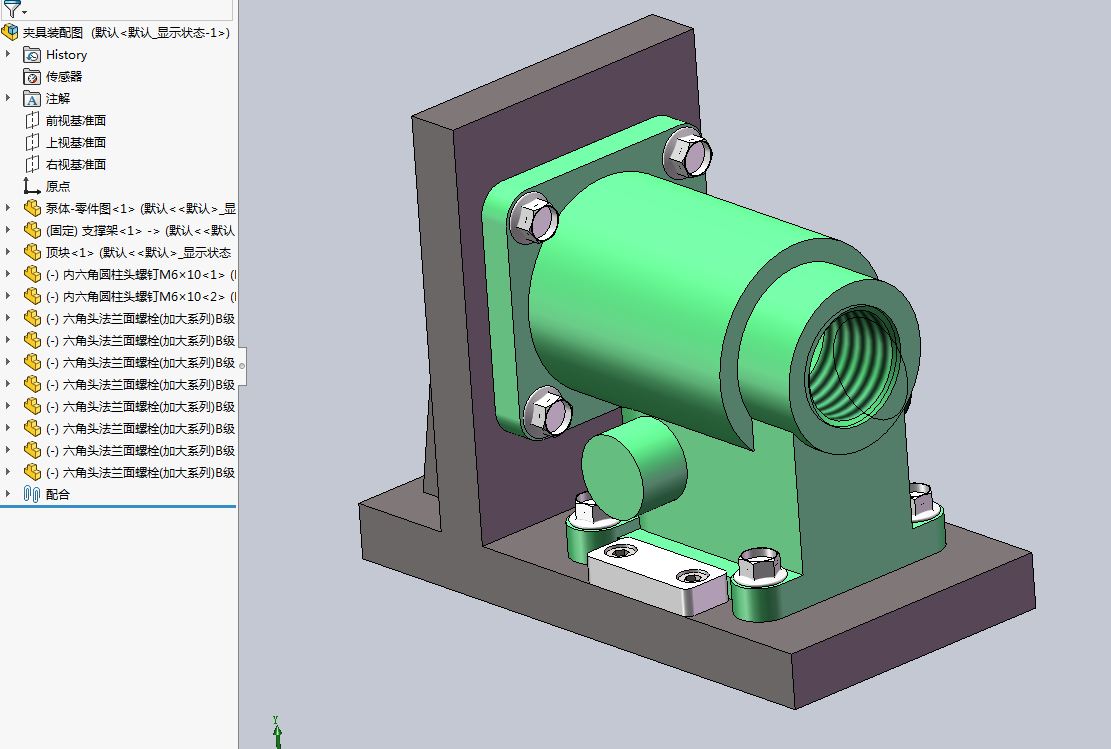This screenshot has width=1111, height=749.
Task: Click the feature tree filter funnel icon
Action: [x=11, y=9]
